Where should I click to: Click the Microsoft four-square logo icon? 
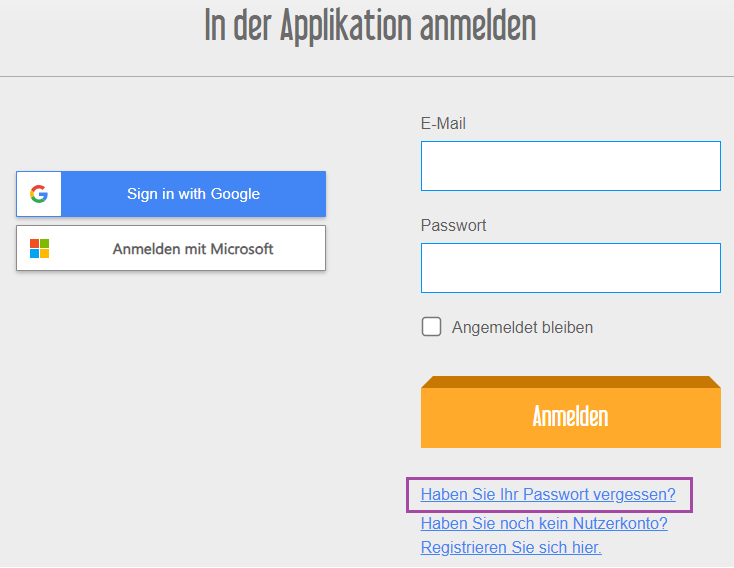click(x=39, y=249)
